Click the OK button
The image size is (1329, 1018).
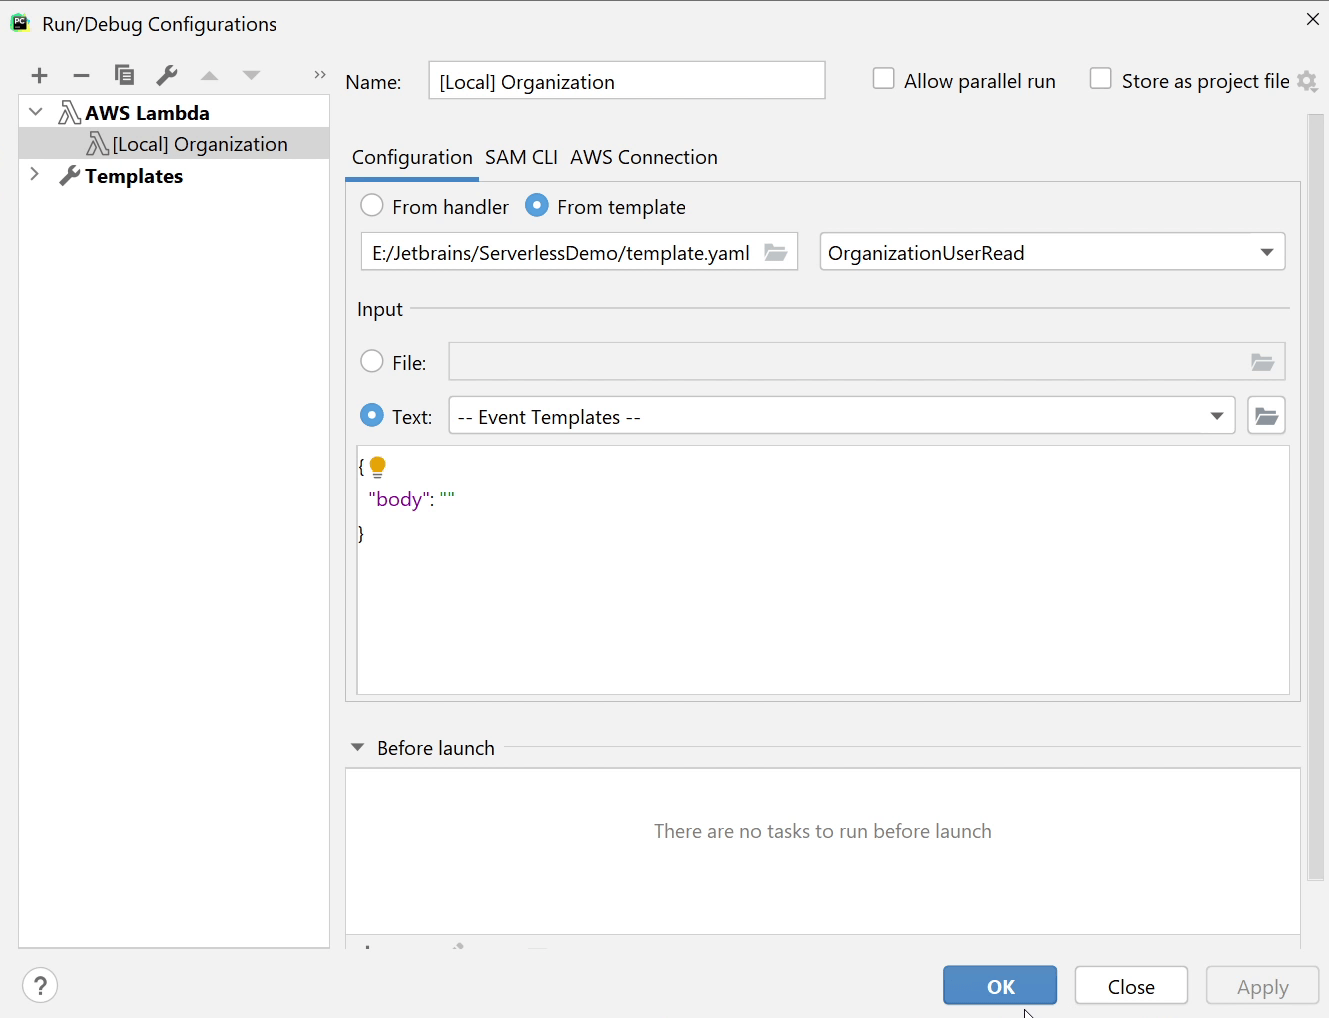[999, 986]
